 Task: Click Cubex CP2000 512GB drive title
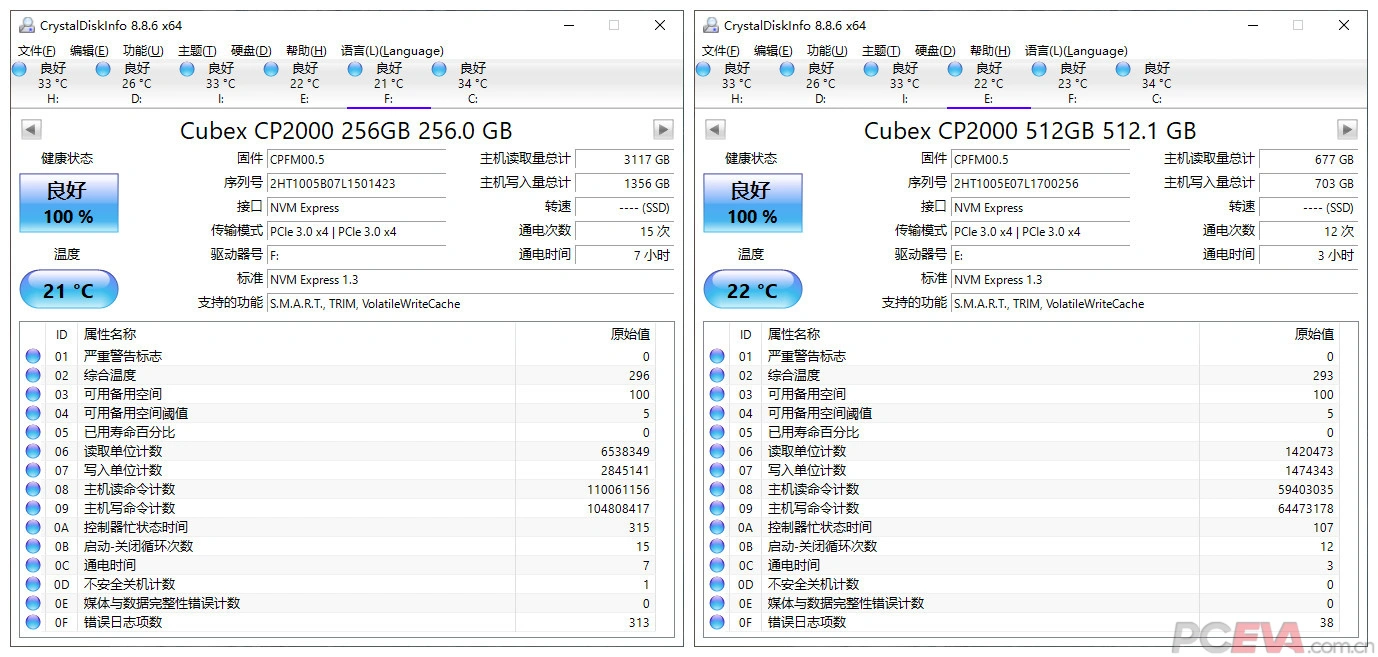tap(1030, 130)
